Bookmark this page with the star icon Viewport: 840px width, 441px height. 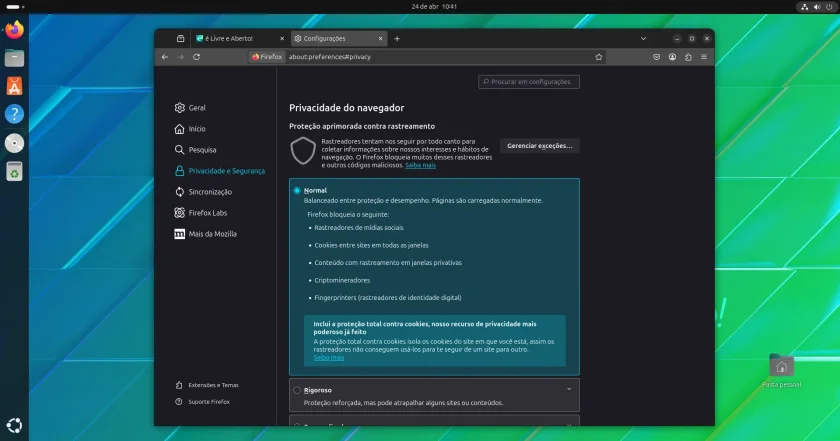(x=598, y=57)
